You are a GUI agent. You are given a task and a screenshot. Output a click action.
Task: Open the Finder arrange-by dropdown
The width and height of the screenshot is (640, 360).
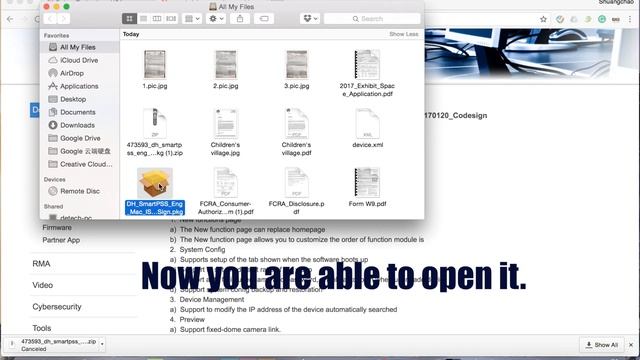coord(192,19)
